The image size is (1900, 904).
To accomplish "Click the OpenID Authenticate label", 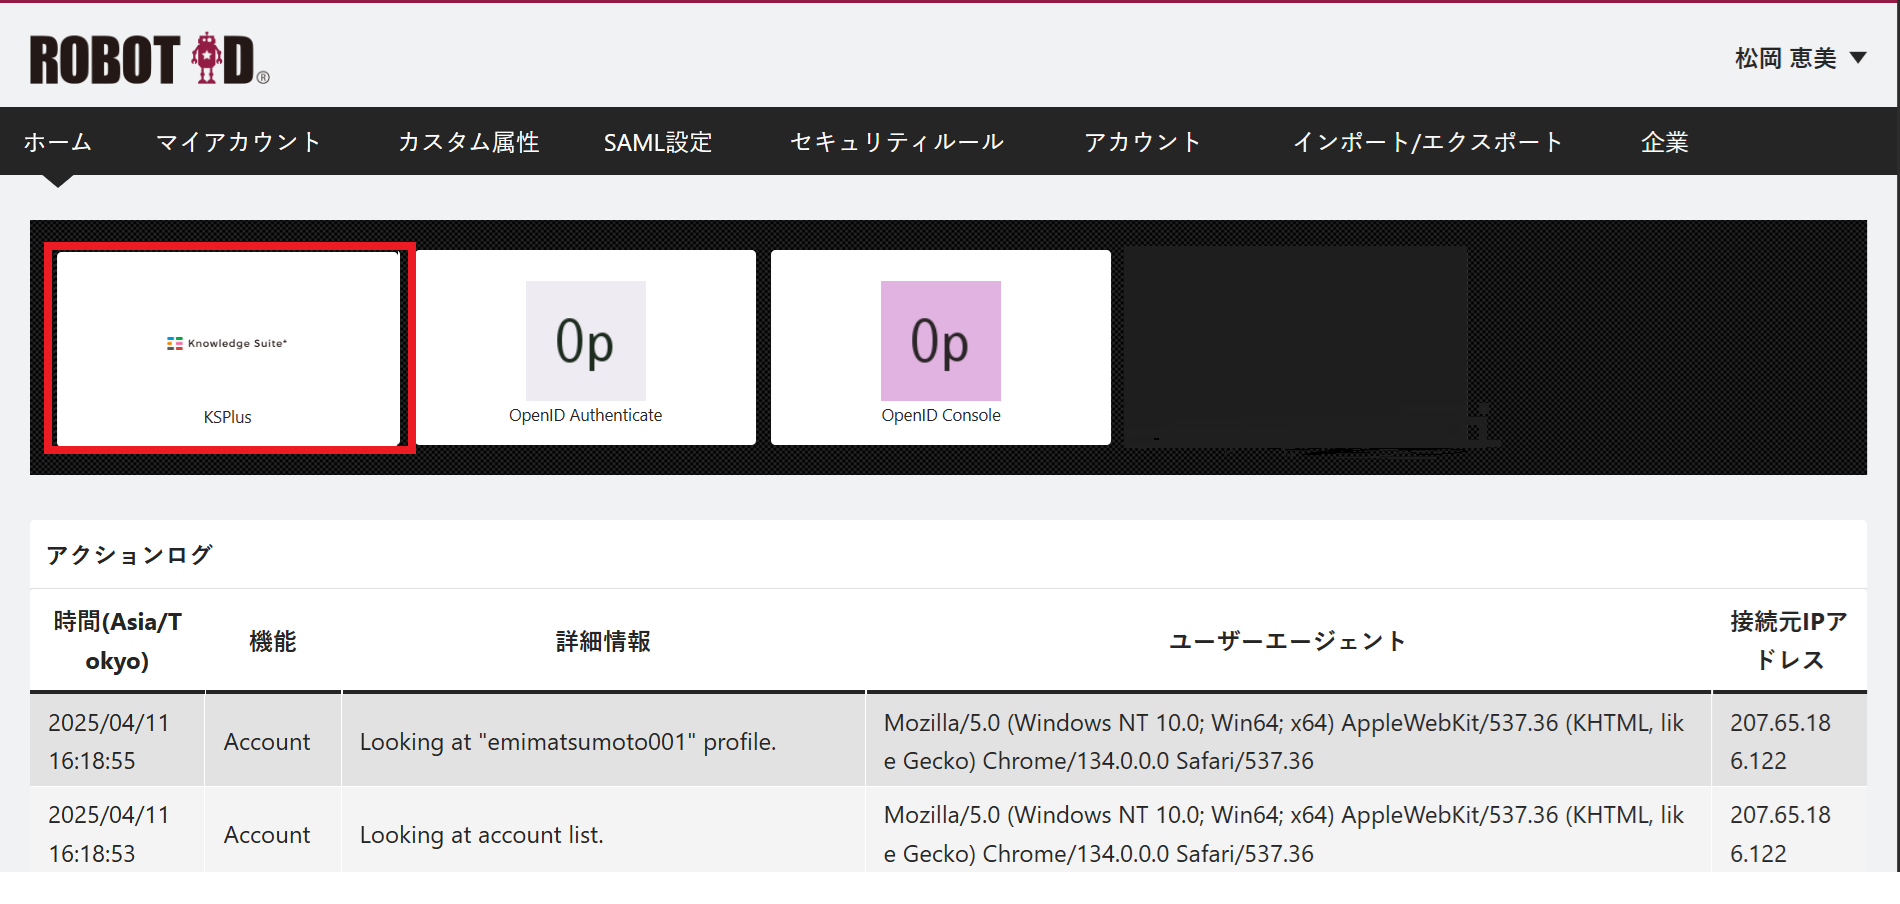I will pyautogui.click(x=585, y=415).
